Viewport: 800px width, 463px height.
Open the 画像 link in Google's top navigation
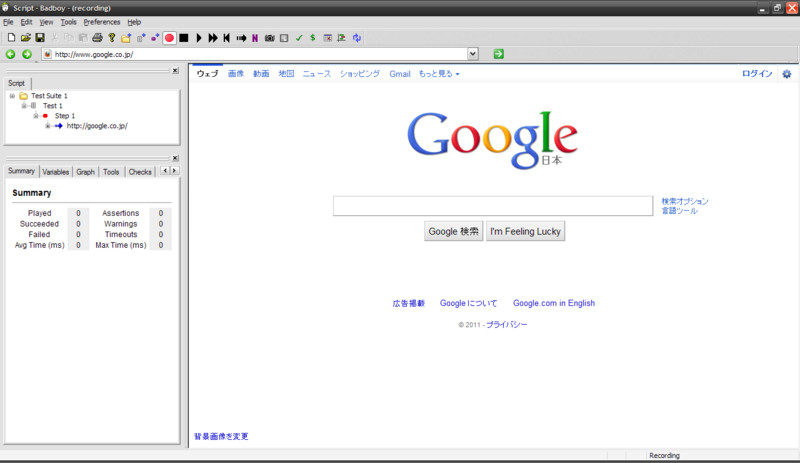[x=236, y=74]
